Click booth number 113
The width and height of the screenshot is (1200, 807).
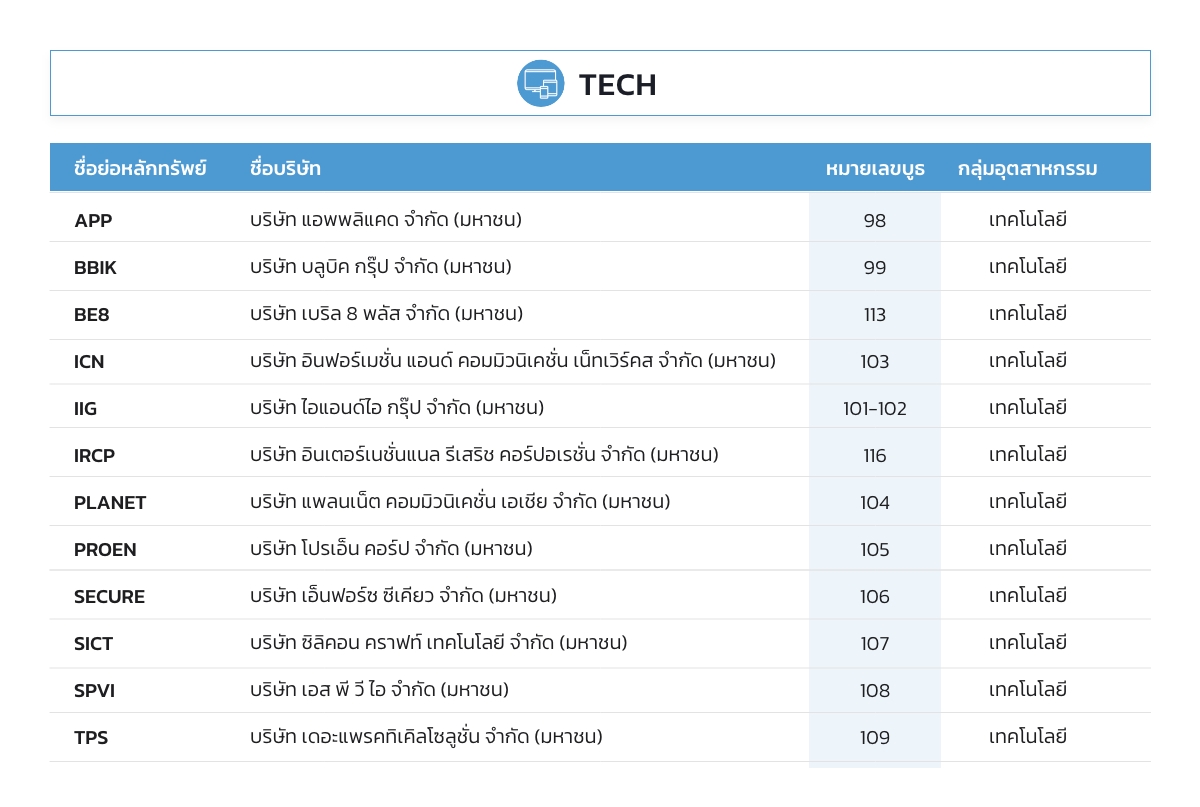tap(875, 314)
